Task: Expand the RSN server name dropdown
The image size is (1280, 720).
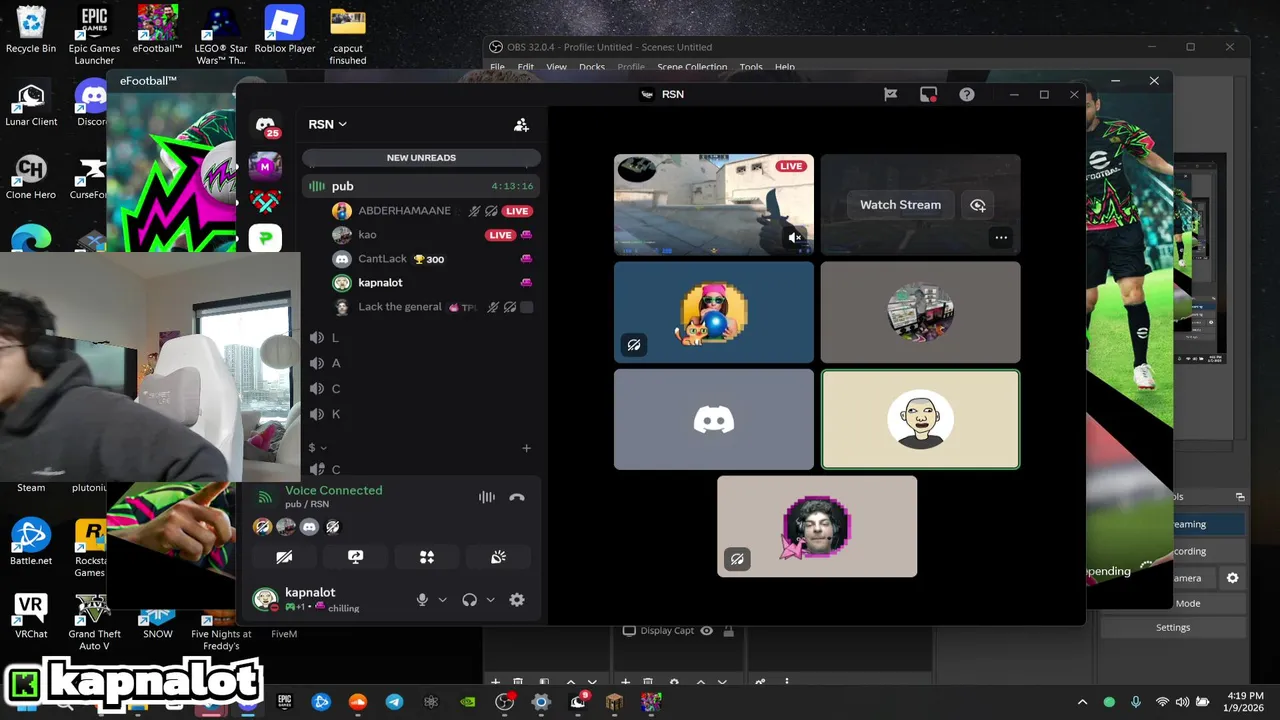Action: 327,124
